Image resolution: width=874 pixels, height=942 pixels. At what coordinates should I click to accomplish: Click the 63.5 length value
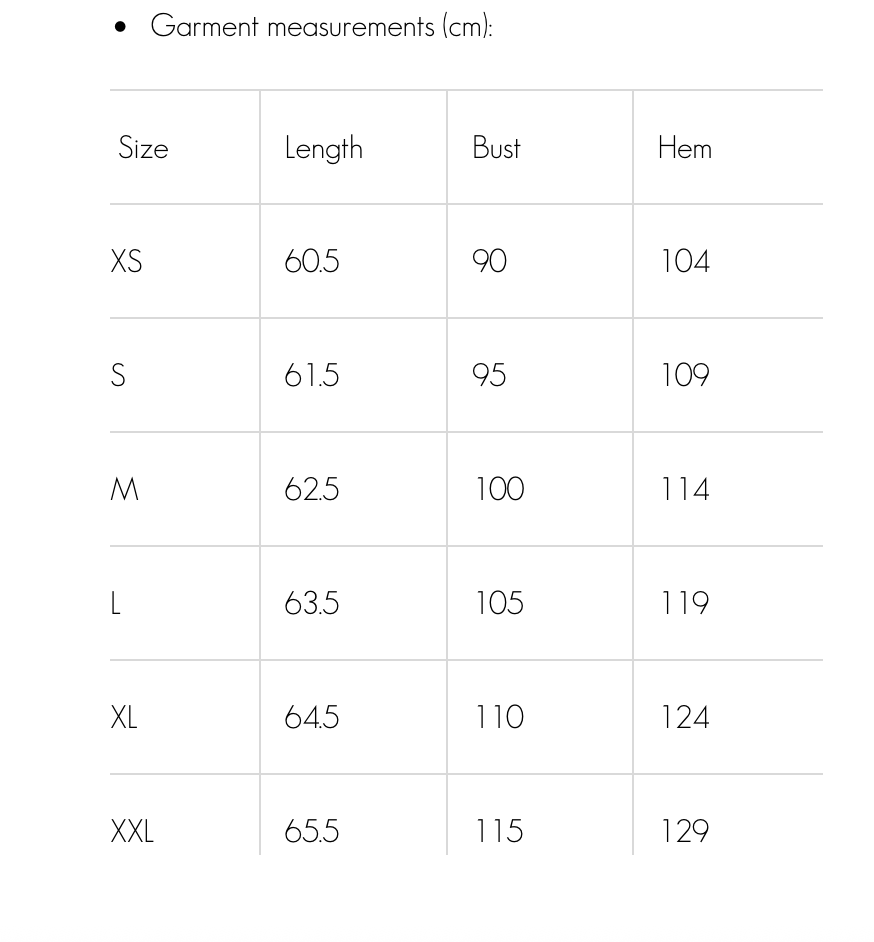pyautogui.click(x=312, y=604)
